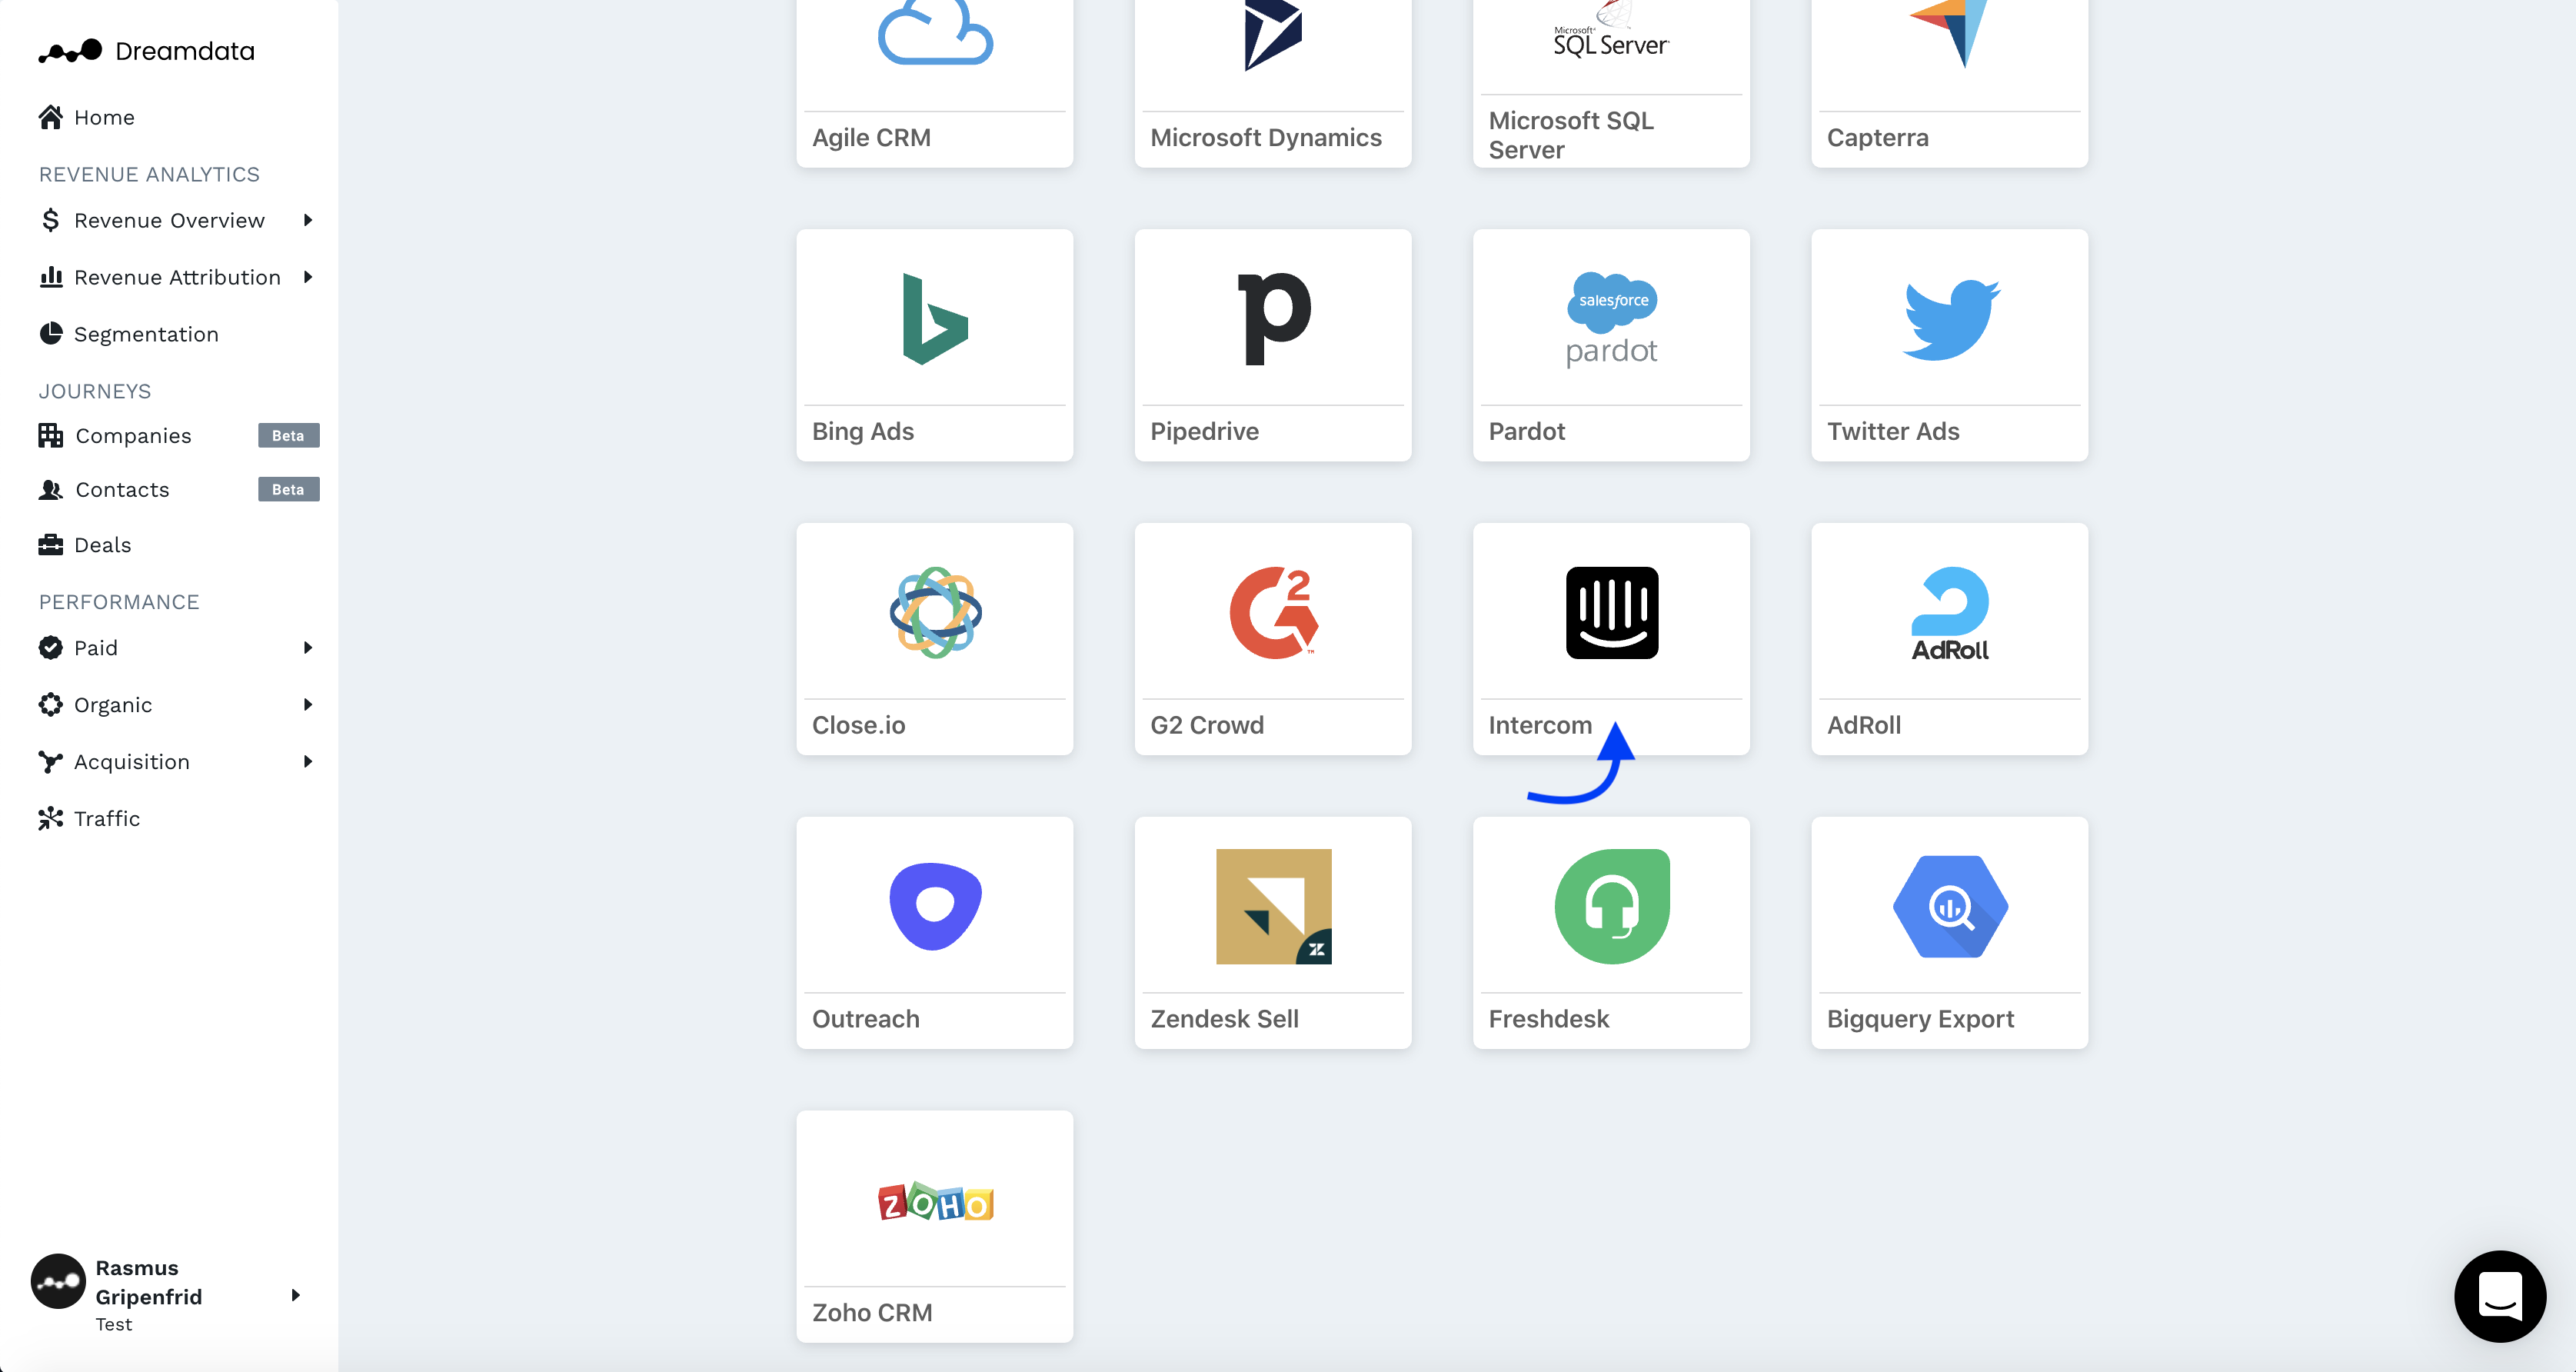2576x1372 pixels.
Task: Open the chat support widget
Action: click(2500, 1296)
